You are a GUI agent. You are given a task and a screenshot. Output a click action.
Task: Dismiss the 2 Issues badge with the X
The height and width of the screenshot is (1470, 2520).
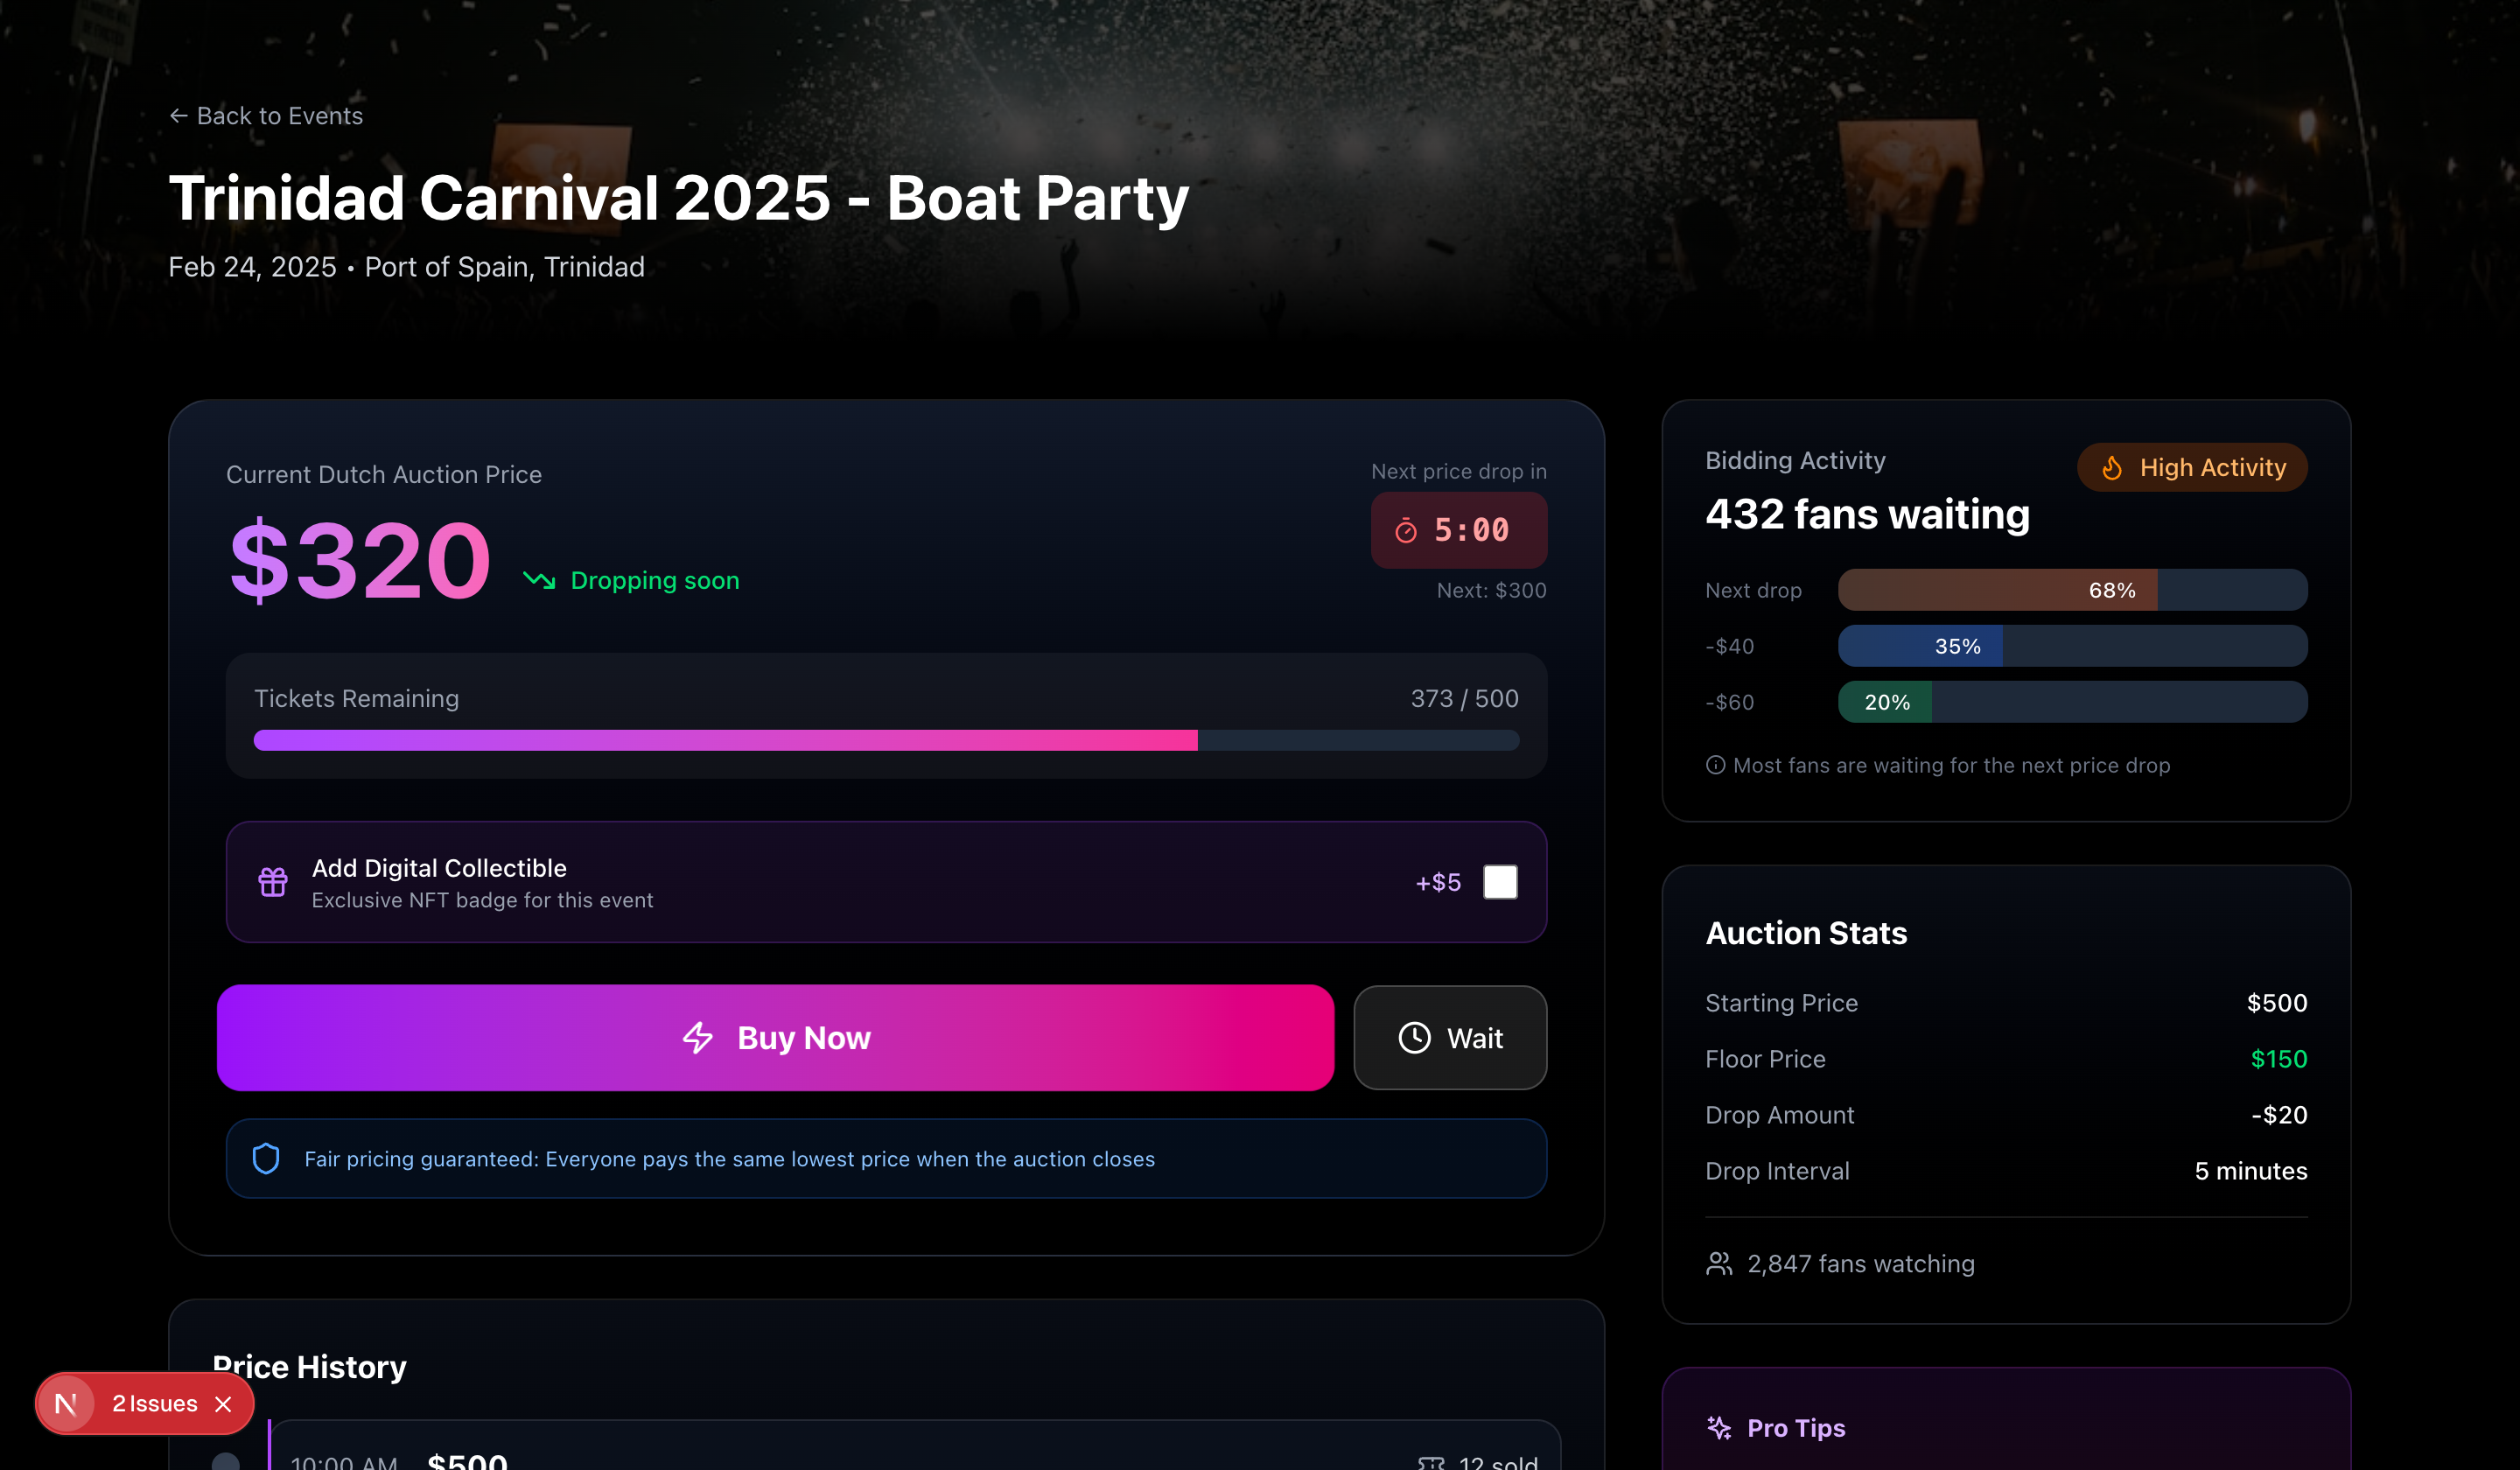click(x=223, y=1404)
